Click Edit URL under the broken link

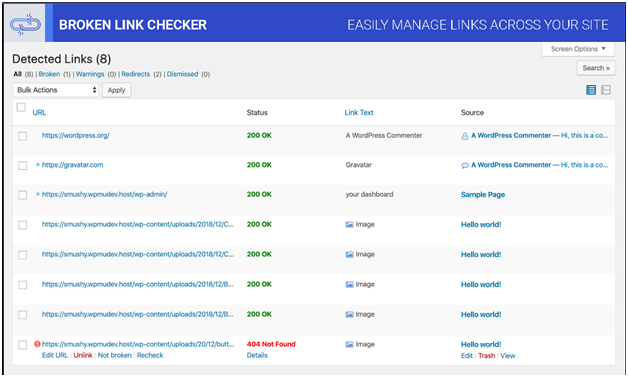pos(55,355)
